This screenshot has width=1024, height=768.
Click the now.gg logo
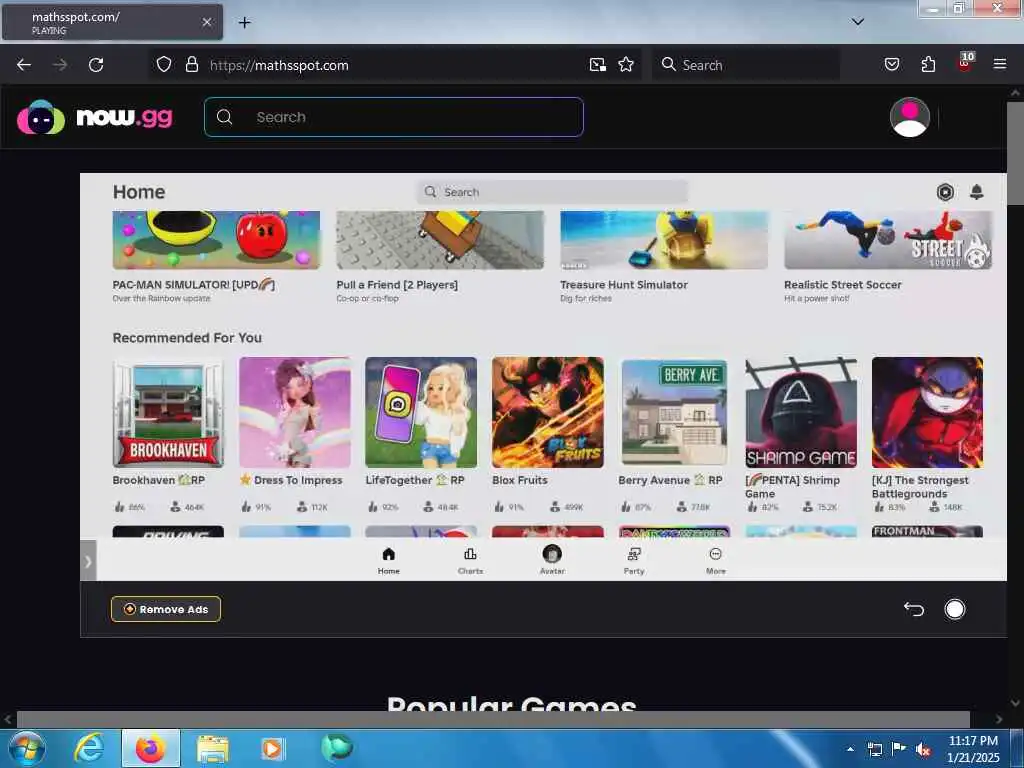coord(95,118)
